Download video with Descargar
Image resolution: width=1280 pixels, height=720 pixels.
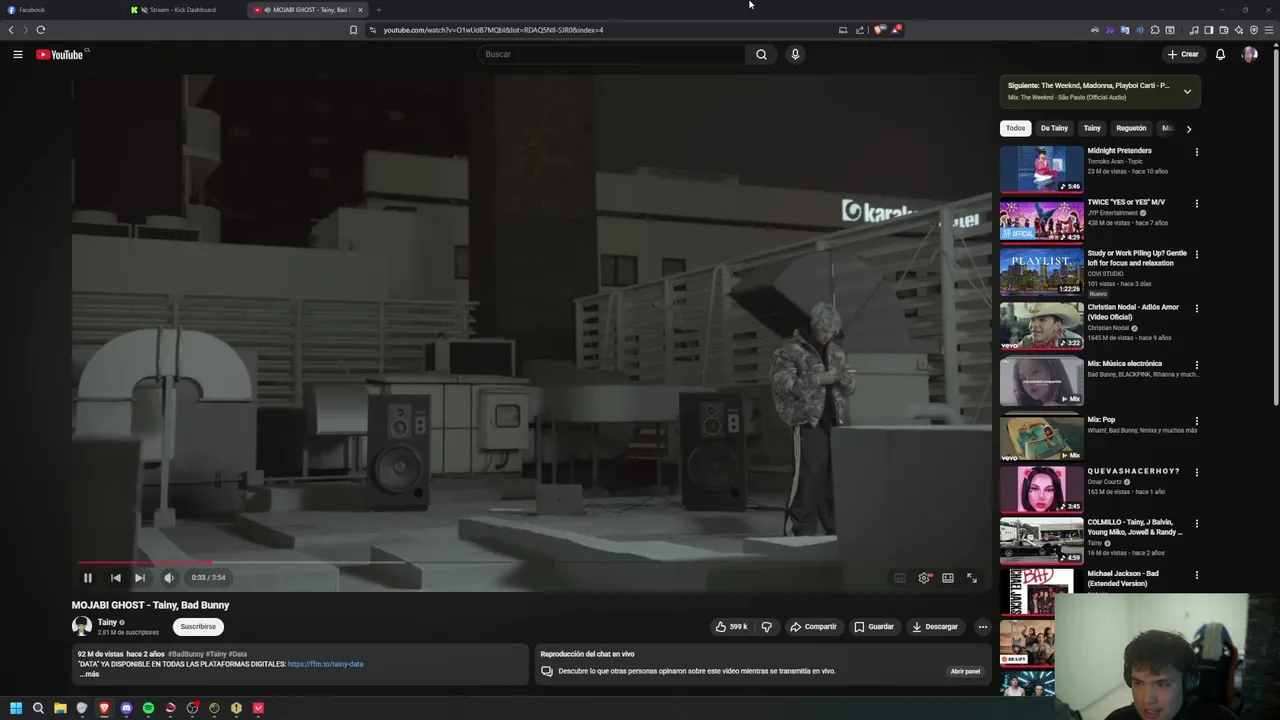point(935,627)
